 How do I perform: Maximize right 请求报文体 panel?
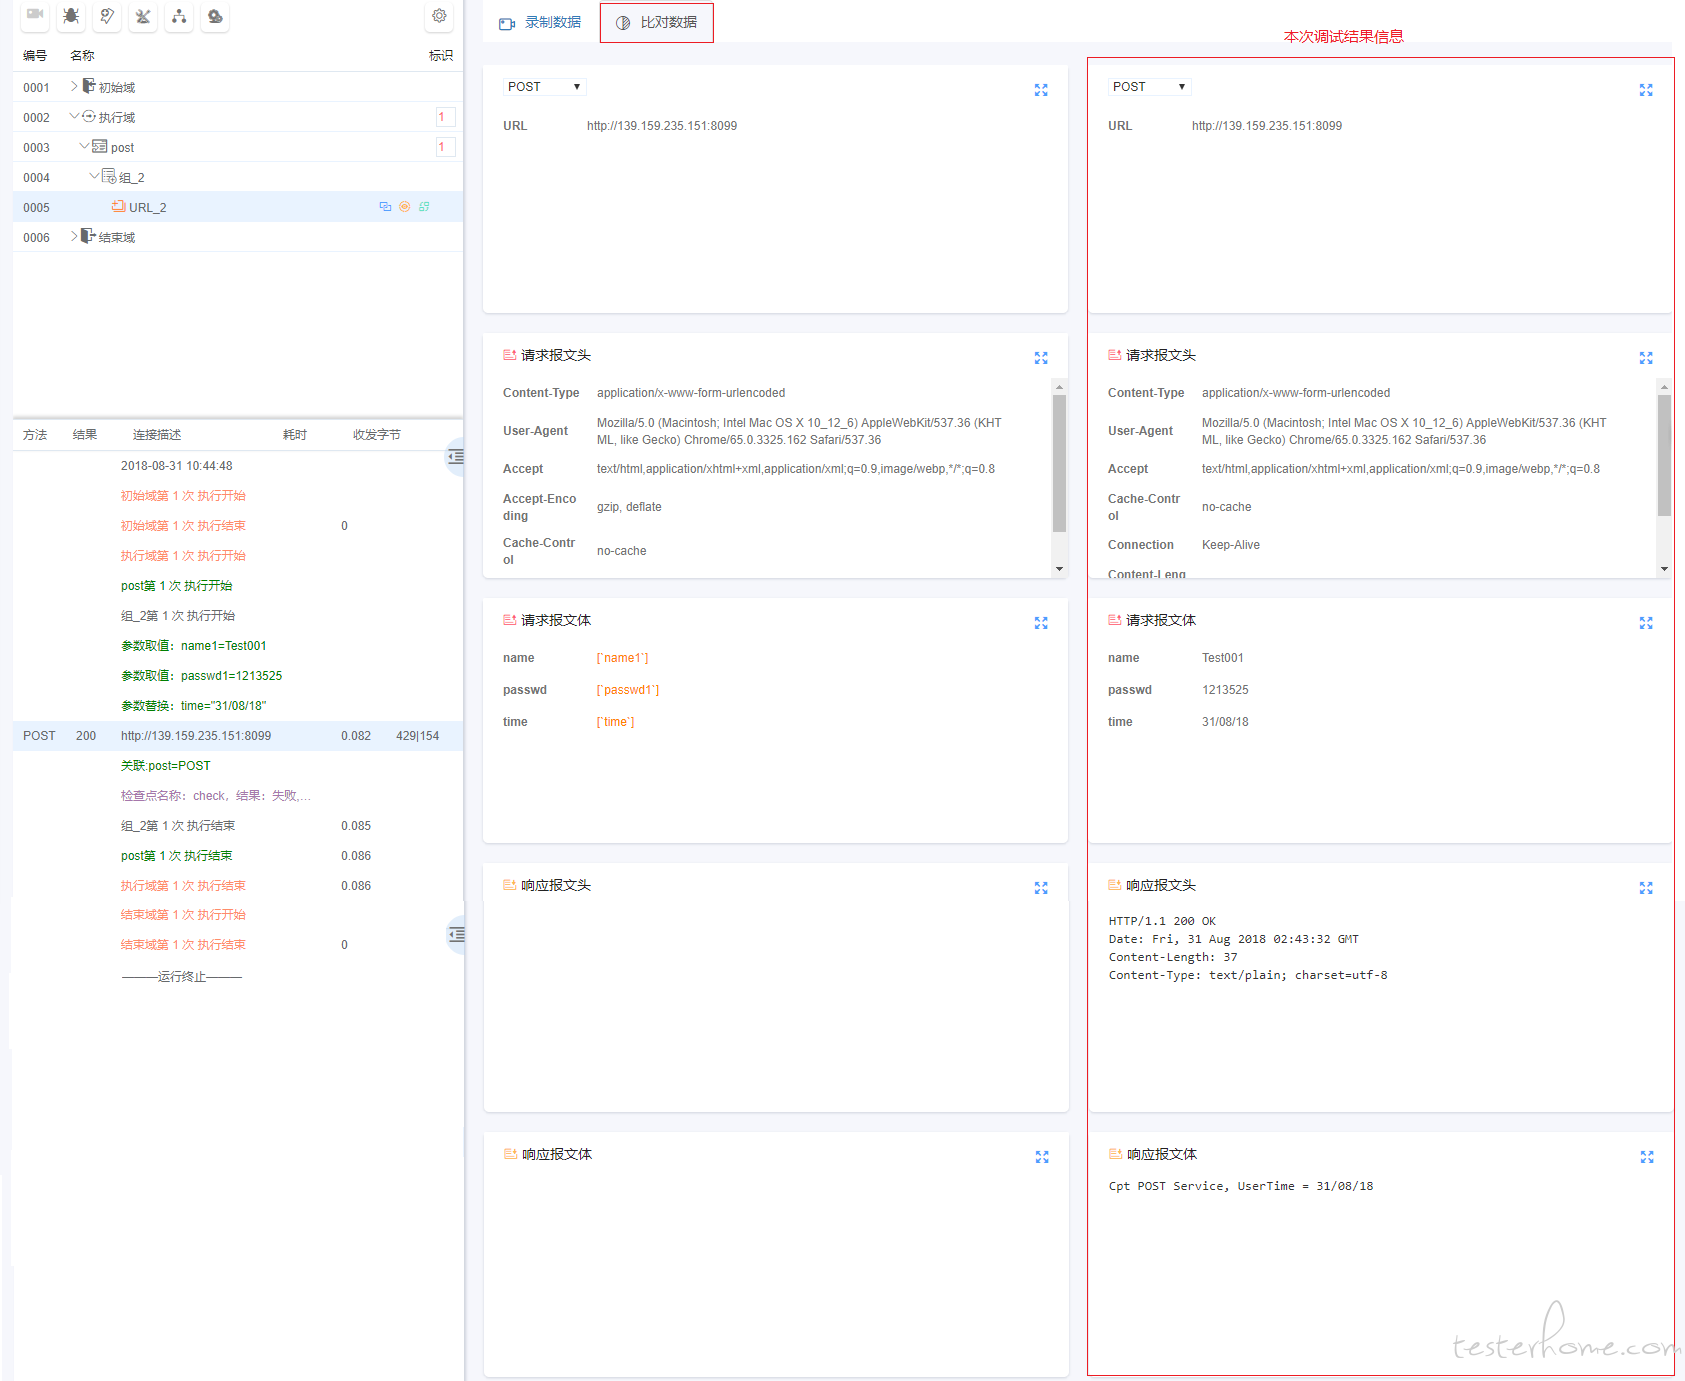coord(1646,623)
